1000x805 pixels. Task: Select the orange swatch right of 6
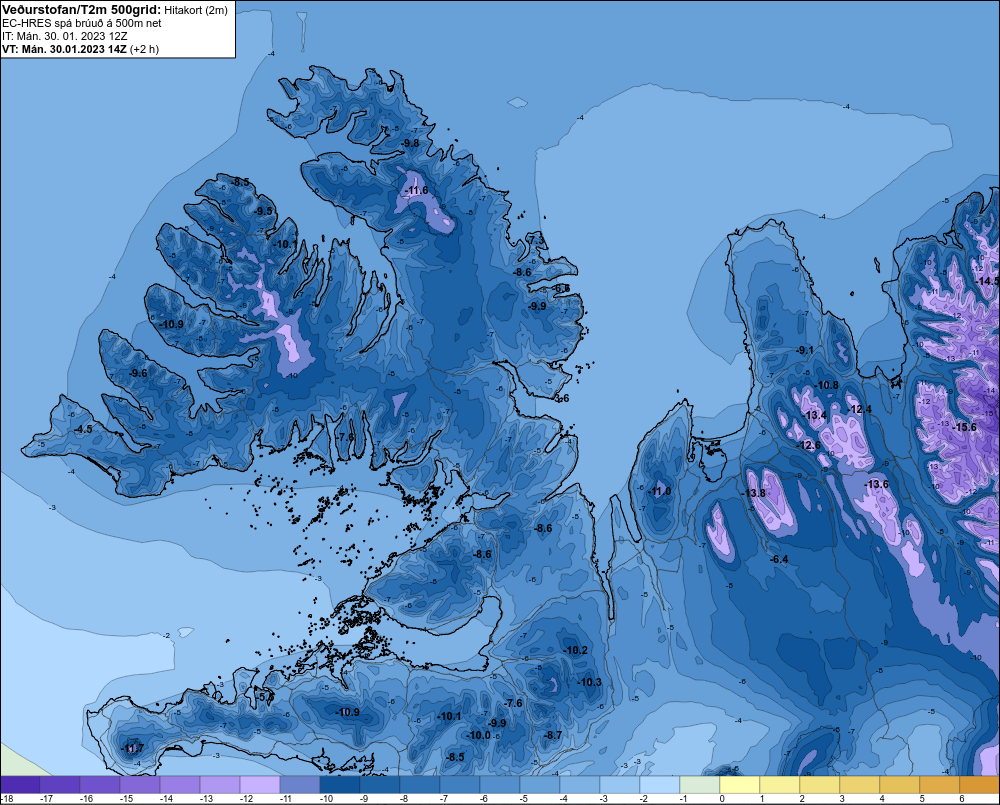coord(979,785)
